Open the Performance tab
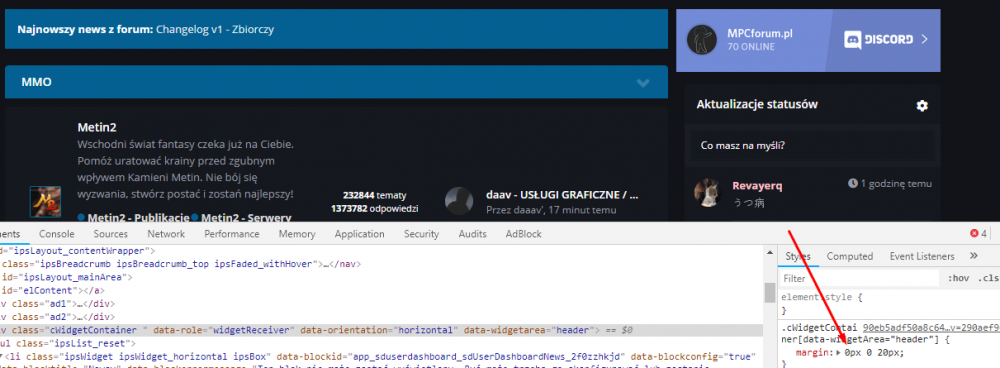1000x368 pixels. (232, 234)
